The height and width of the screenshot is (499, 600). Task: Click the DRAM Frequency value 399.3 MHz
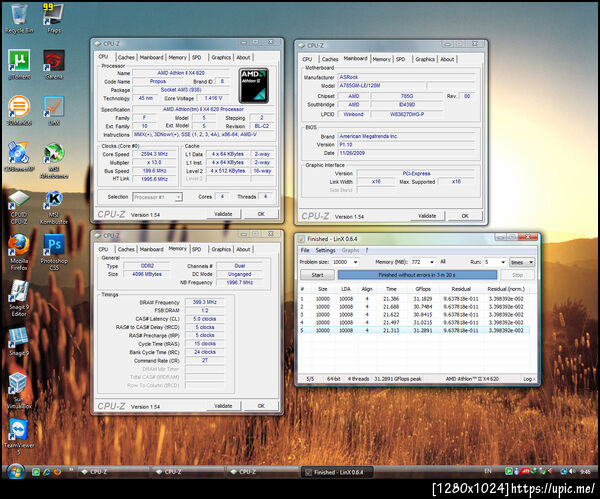coord(205,302)
